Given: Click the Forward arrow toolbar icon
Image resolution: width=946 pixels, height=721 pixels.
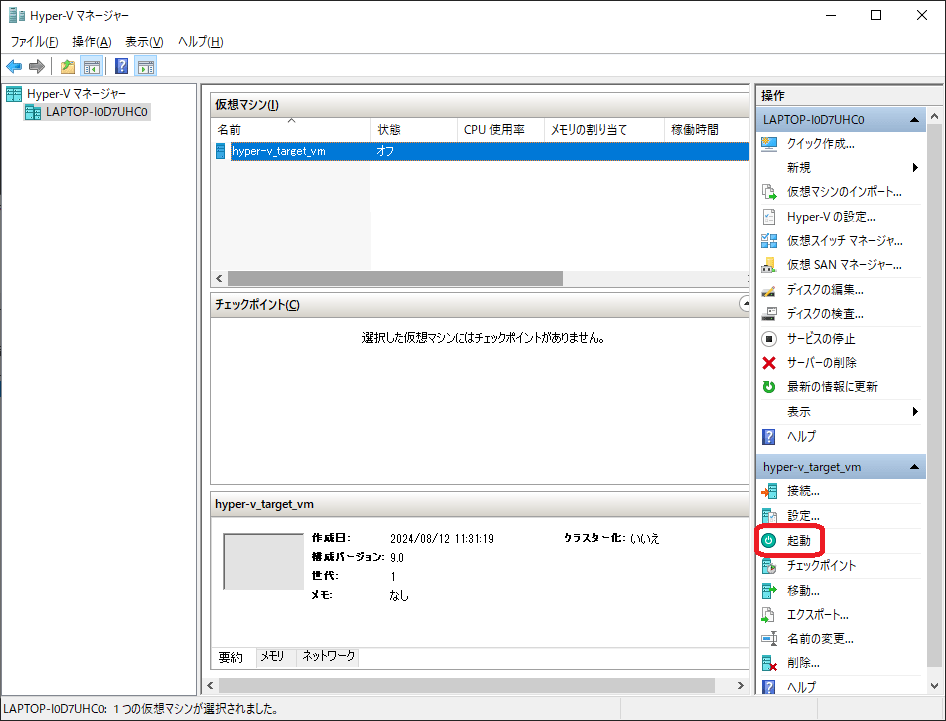Looking at the screenshot, I should click(37, 66).
